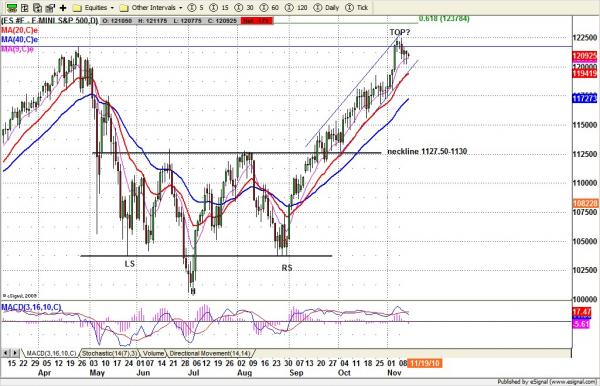The height and width of the screenshot is (386, 600).
Task: Click the orange 11/19/10 date marker
Action: click(425, 363)
